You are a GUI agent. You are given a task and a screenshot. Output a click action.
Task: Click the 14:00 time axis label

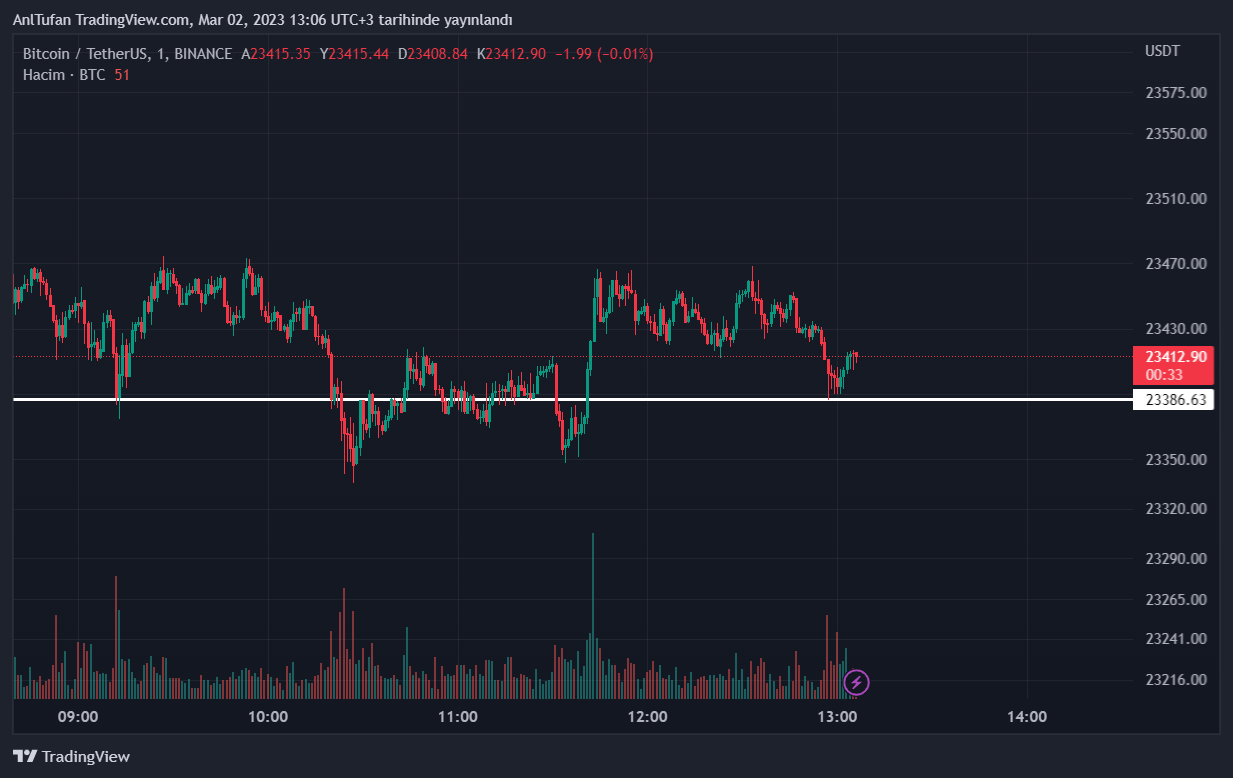pyautogui.click(x=1027, y=717)
